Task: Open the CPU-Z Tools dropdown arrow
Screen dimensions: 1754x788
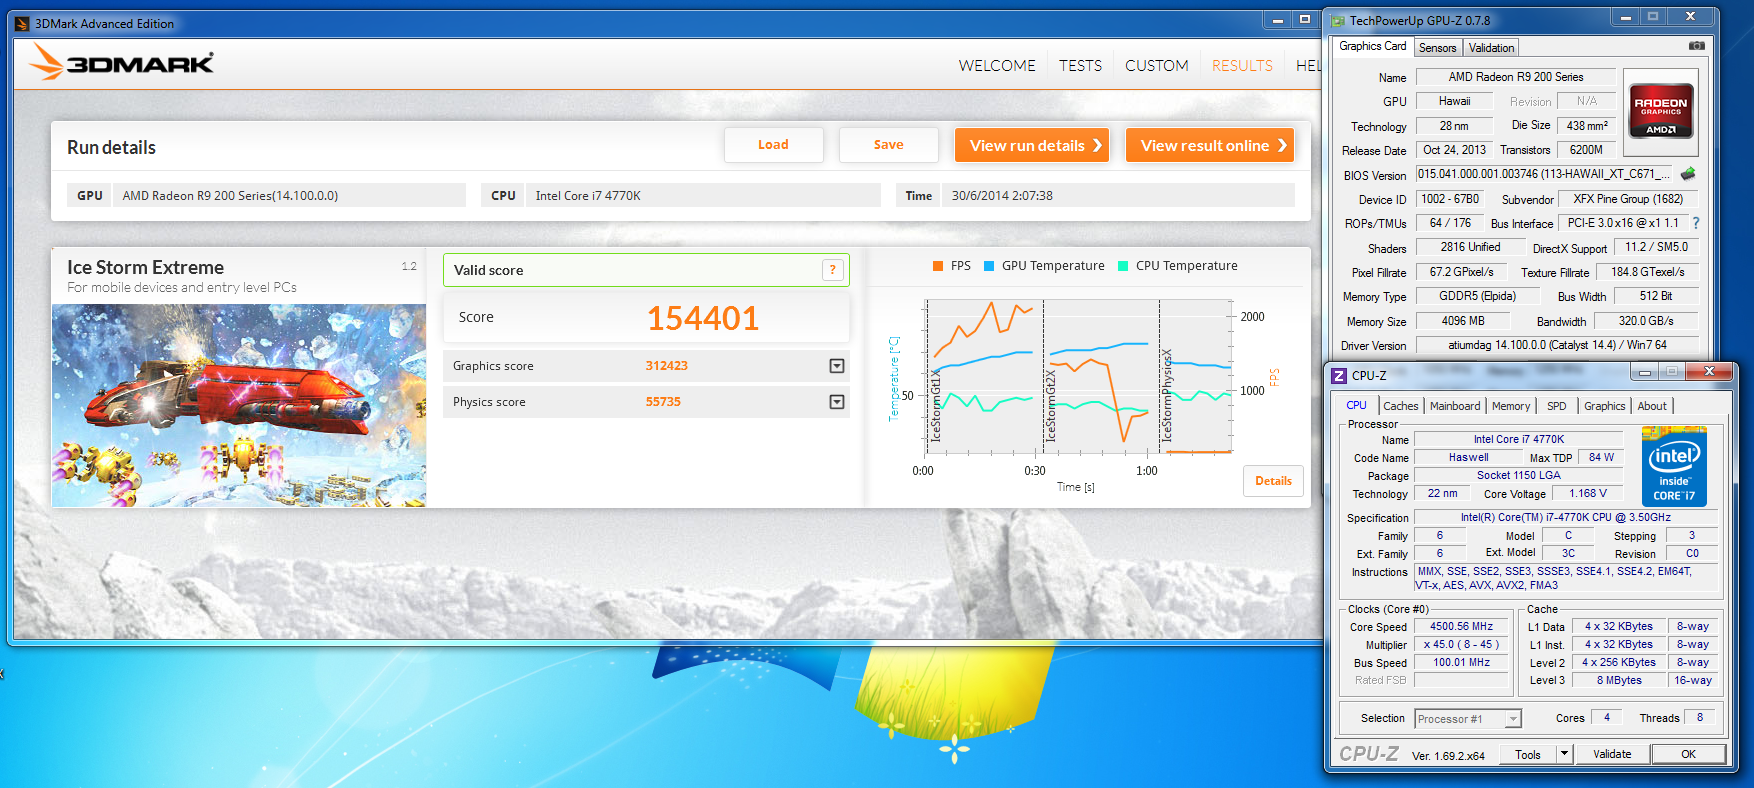Action: [1565, 754]
